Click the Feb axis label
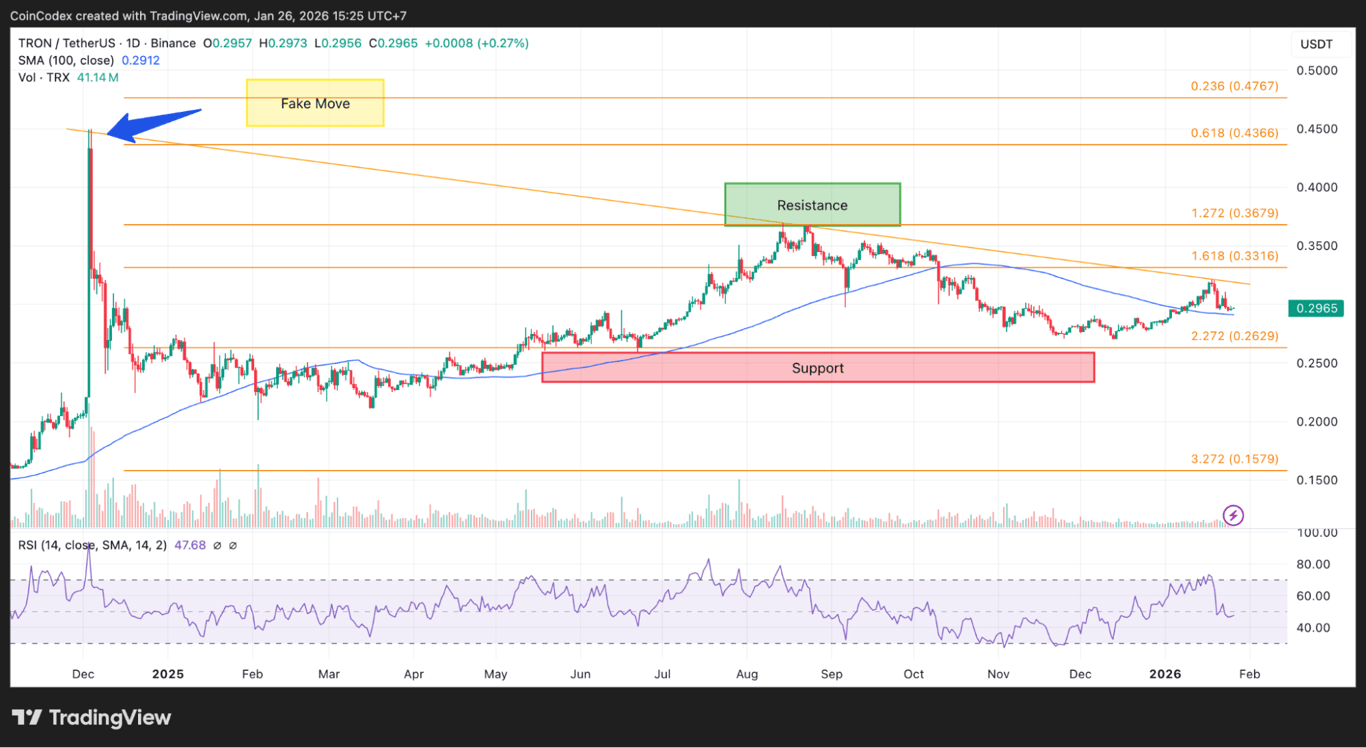The width and height of the screenshot is (1366, 748). (x=1248, y=674)
